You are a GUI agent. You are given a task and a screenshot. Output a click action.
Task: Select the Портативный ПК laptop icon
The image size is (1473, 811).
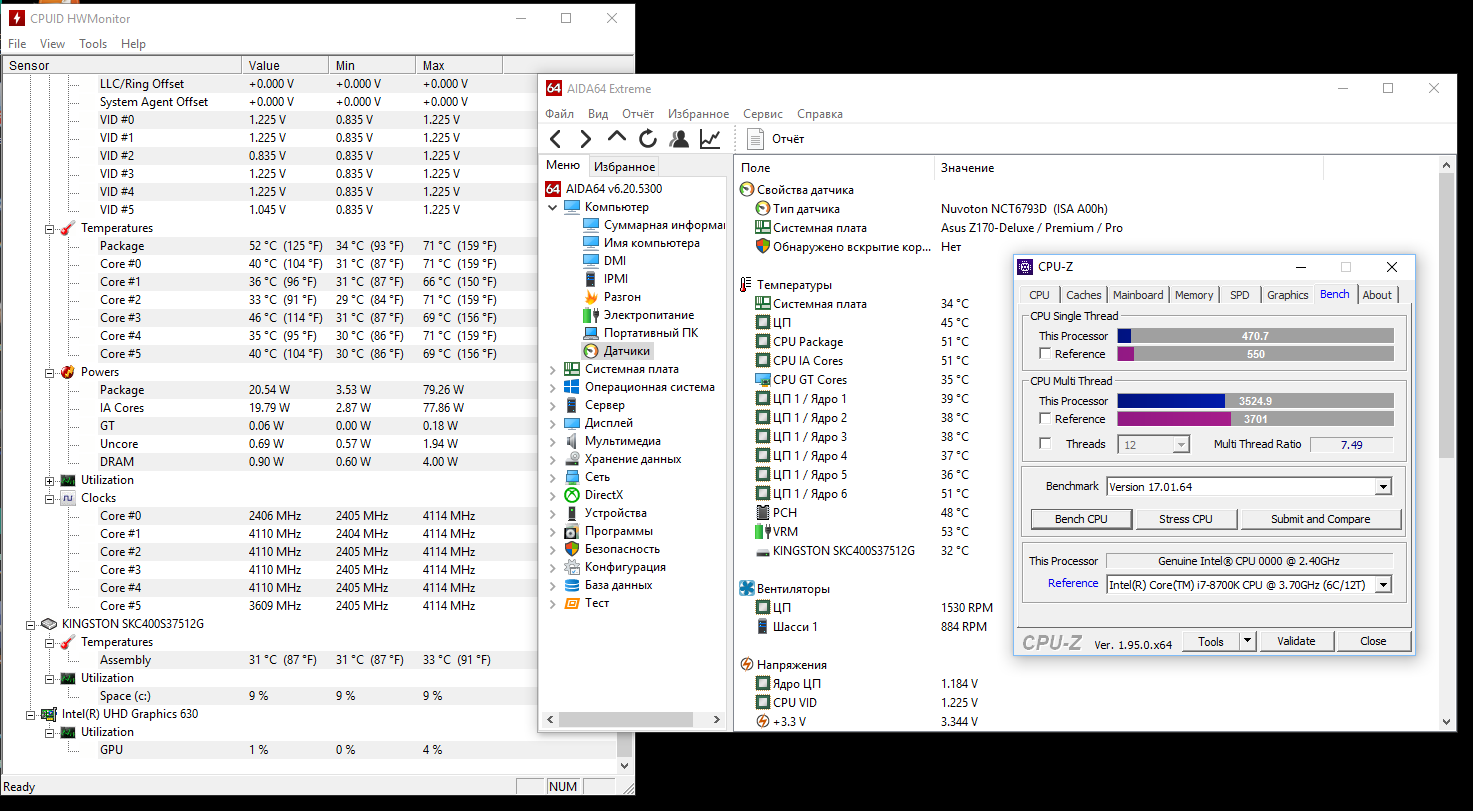(590, 333)
